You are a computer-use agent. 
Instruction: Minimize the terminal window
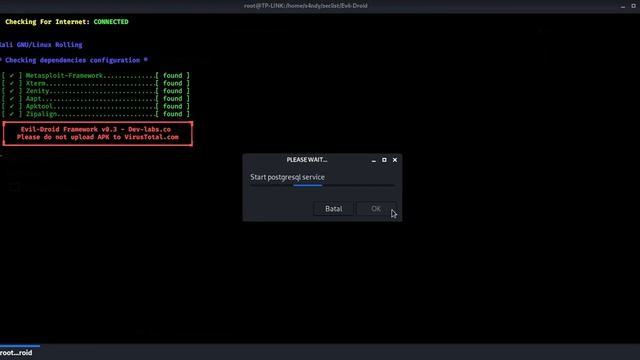[x=623, y=6]
